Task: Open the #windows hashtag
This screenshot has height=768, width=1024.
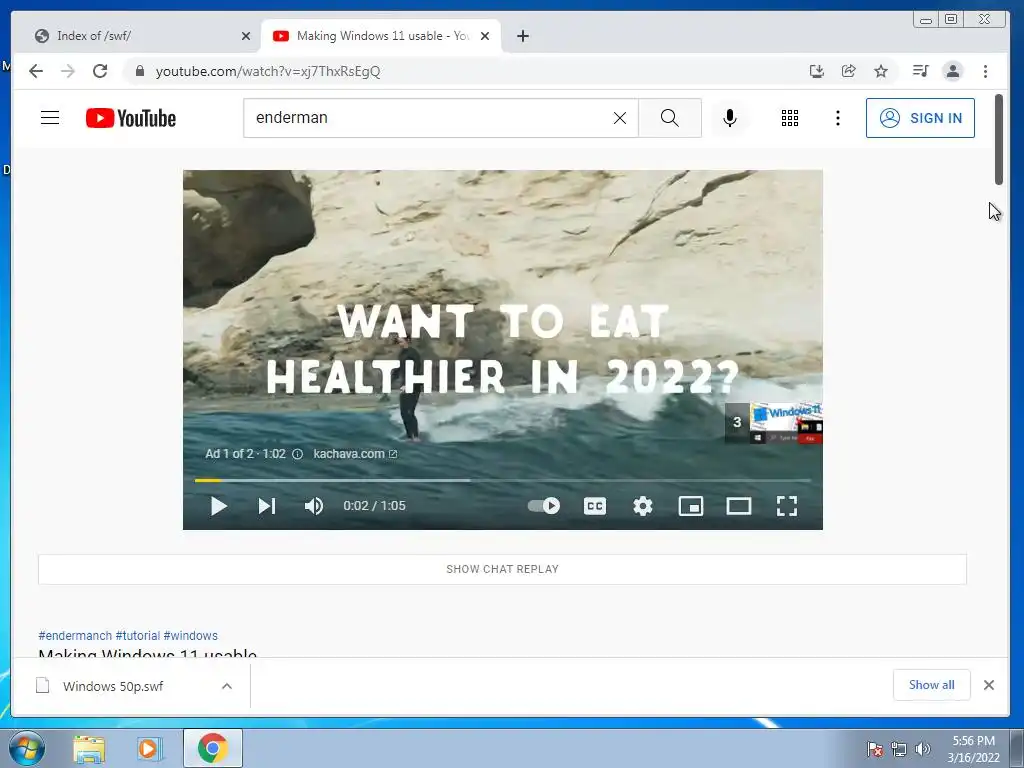Action: (191, 635)
